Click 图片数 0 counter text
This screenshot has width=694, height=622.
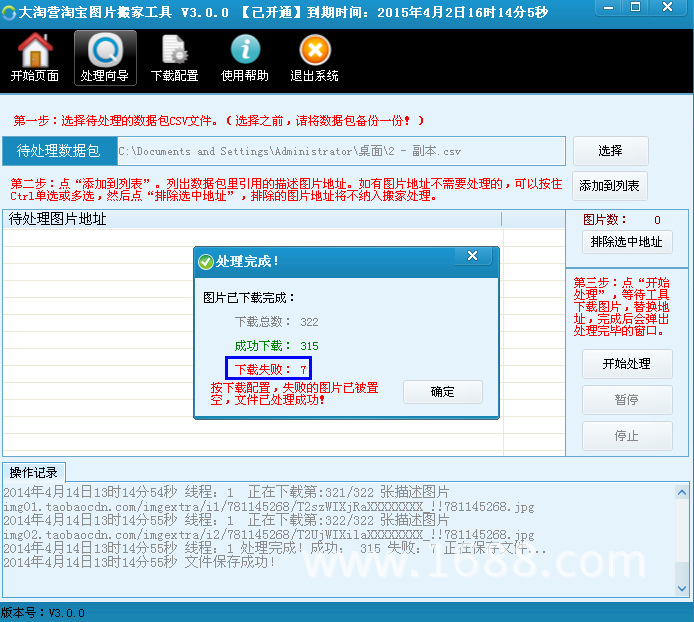point(621,220)
